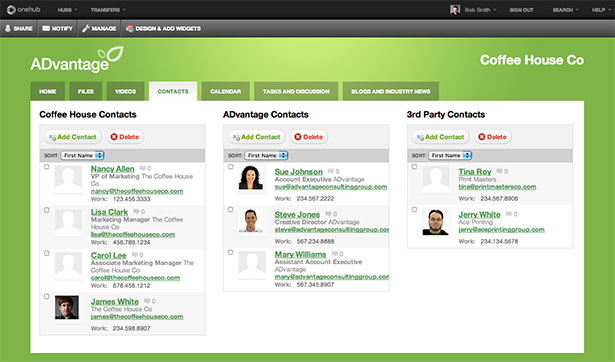Check the Jerry White checkbox

(414, 209)
